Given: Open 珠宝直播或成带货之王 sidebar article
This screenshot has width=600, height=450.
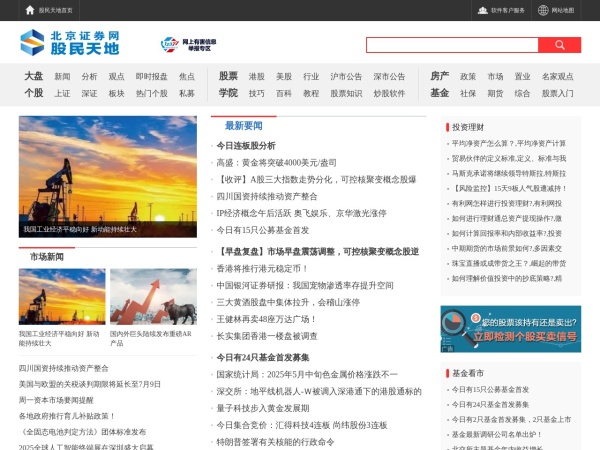Looking at the screenshot, I should tap(509, 263).
